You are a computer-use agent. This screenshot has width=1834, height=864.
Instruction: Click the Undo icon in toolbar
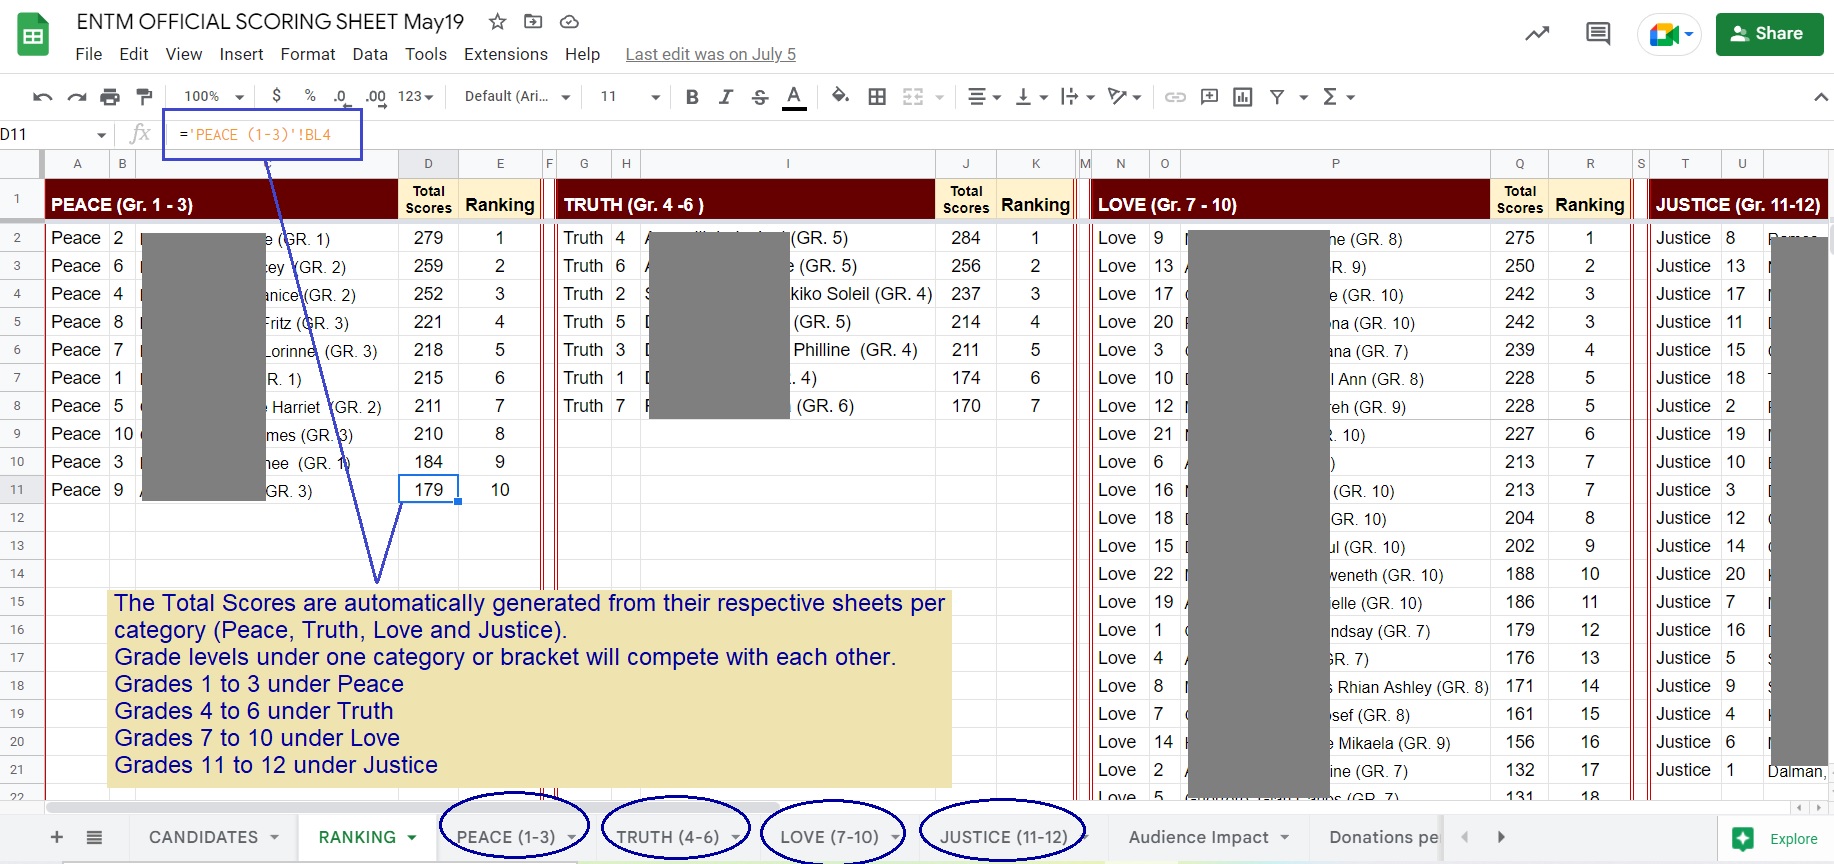[x=42, y=97]
